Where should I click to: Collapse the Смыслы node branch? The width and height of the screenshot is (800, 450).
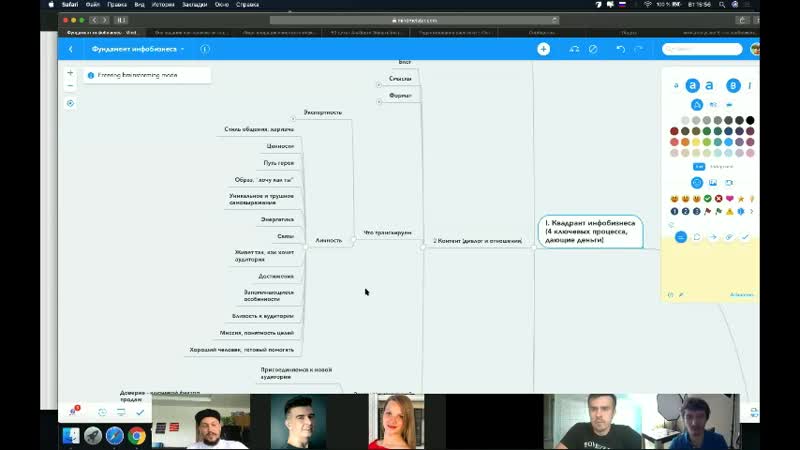click(x=379, y=85)
